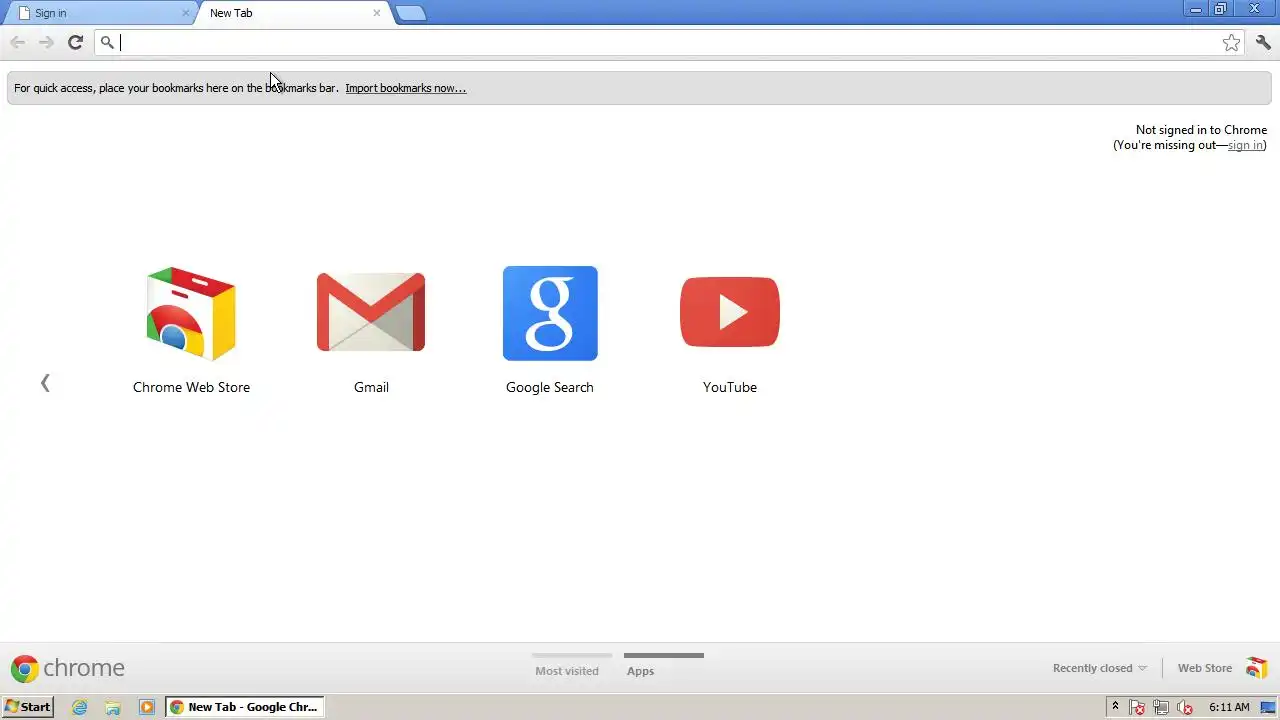Open the Chrome Web Store app
Screen dimensions: 1280x720
point(191,331)
